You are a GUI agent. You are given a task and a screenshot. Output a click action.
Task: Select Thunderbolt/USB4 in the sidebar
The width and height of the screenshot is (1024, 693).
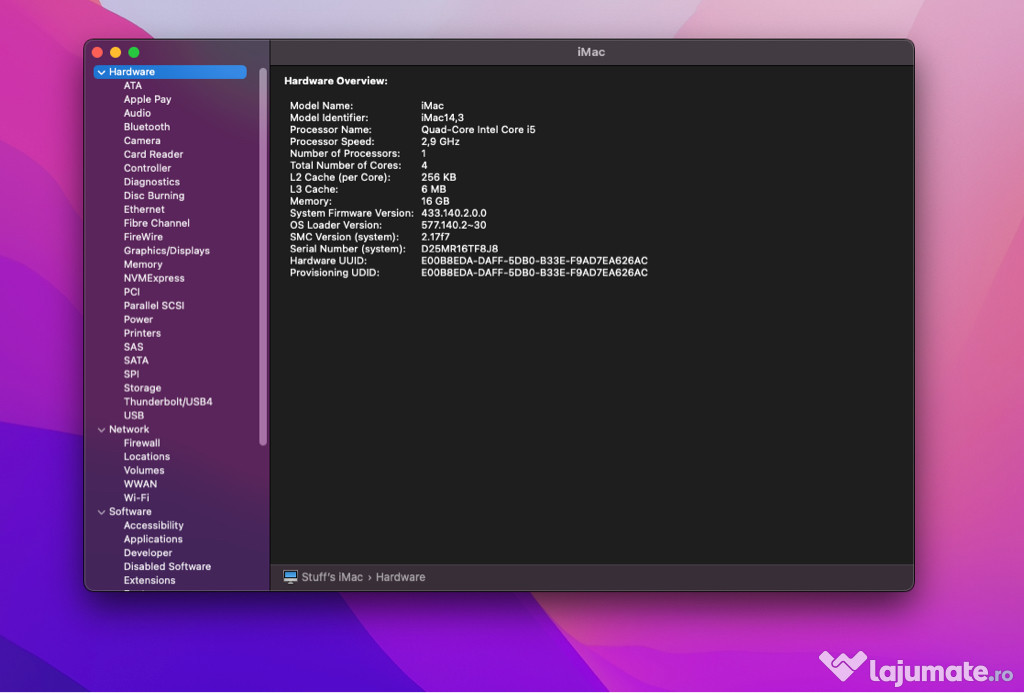tap(168, 402)
